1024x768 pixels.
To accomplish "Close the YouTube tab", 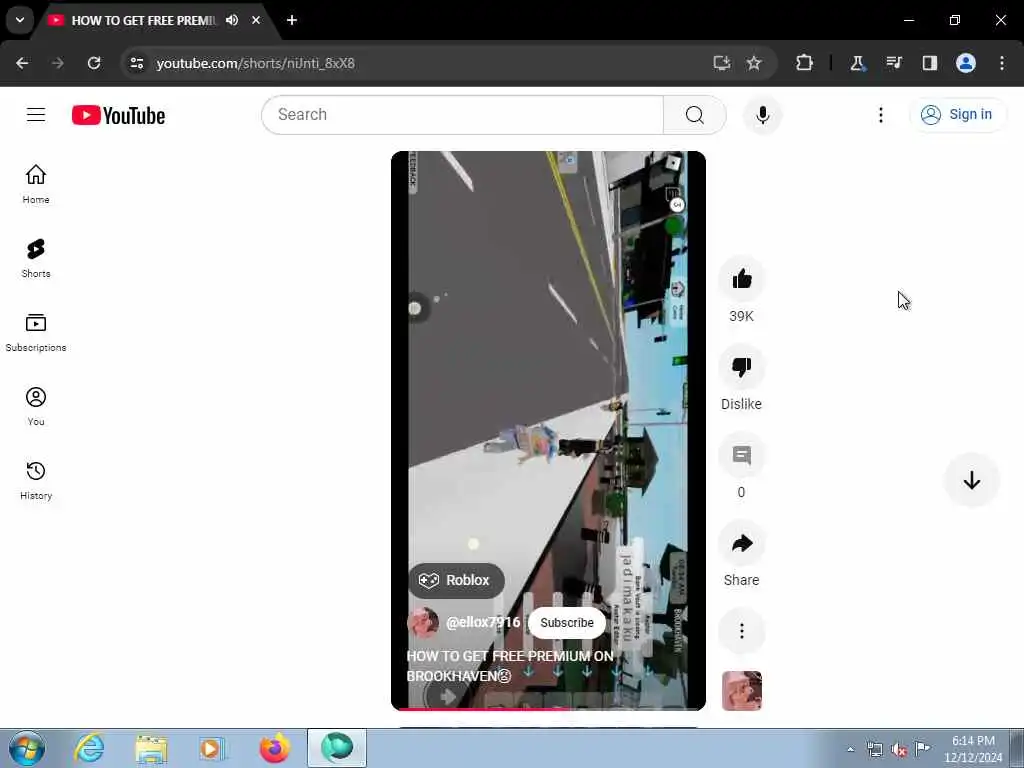I will (x=256, y=20).
